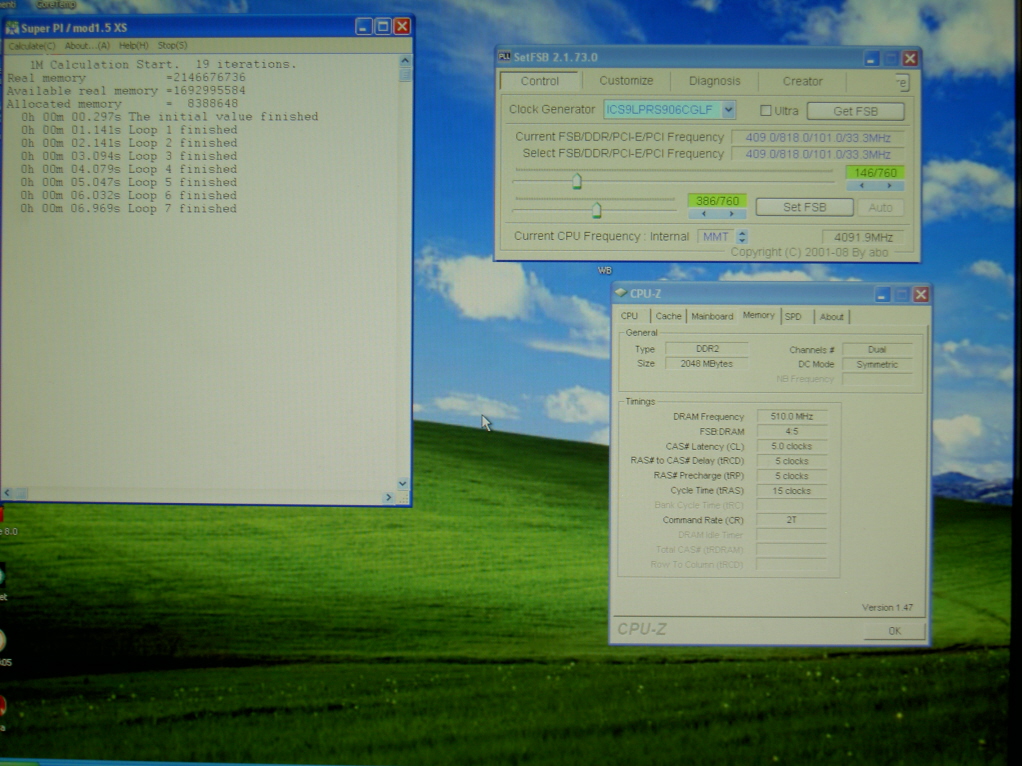This screenshot has height=766, width=1022.
Task: Open the About...(A) menu in Super PI
Action: pos(87,46)
